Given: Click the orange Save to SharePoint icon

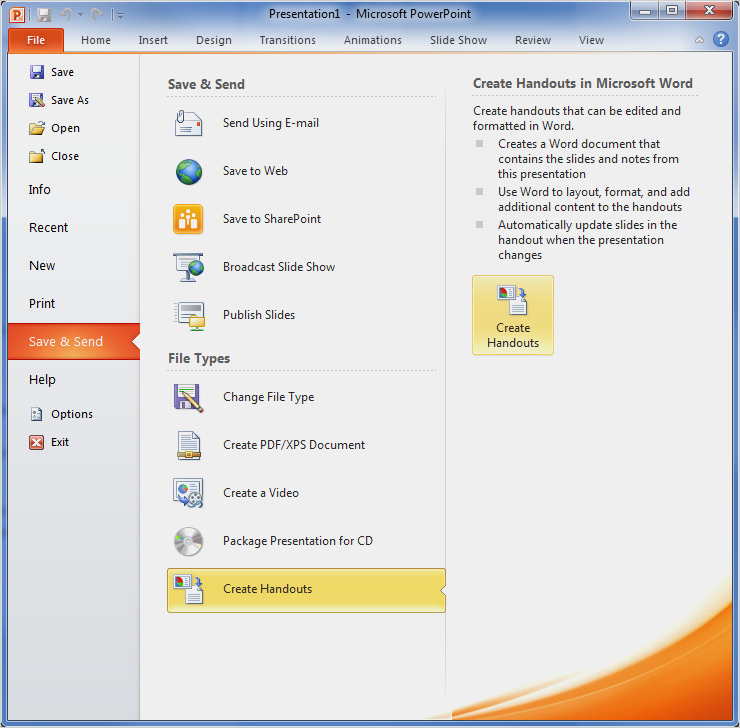Looking at the screenshot, I should tap(188, 219).
